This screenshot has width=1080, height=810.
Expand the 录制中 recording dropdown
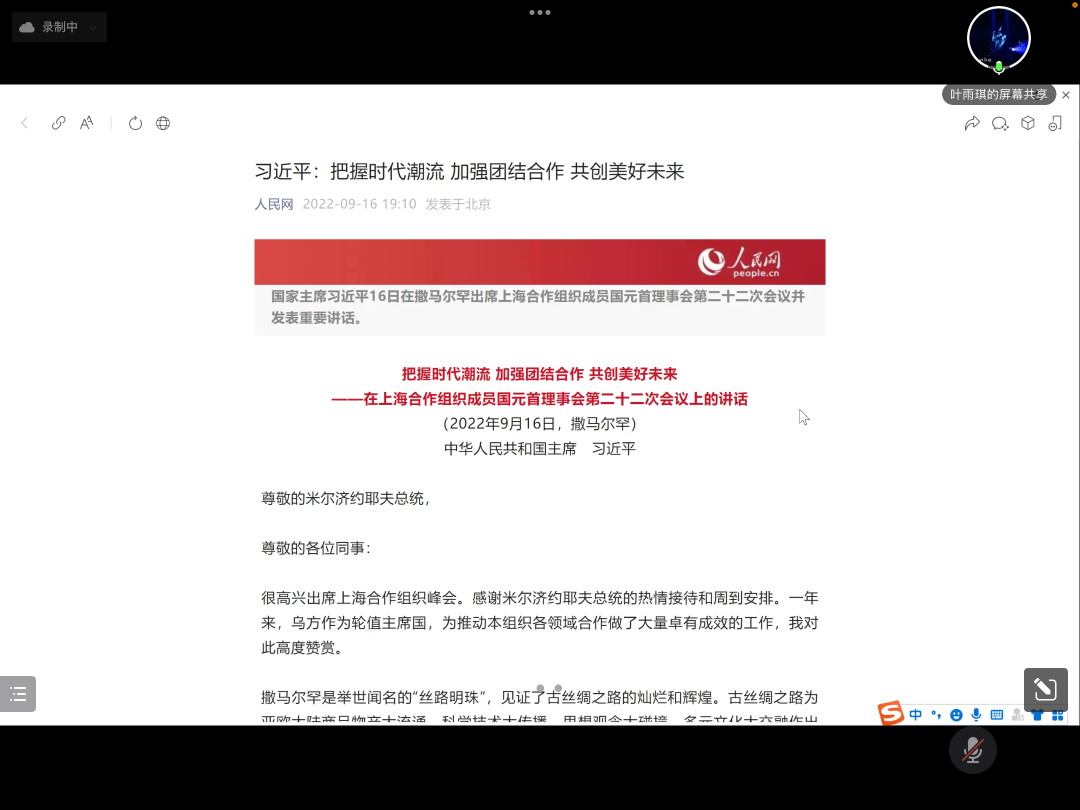[93, 28]
